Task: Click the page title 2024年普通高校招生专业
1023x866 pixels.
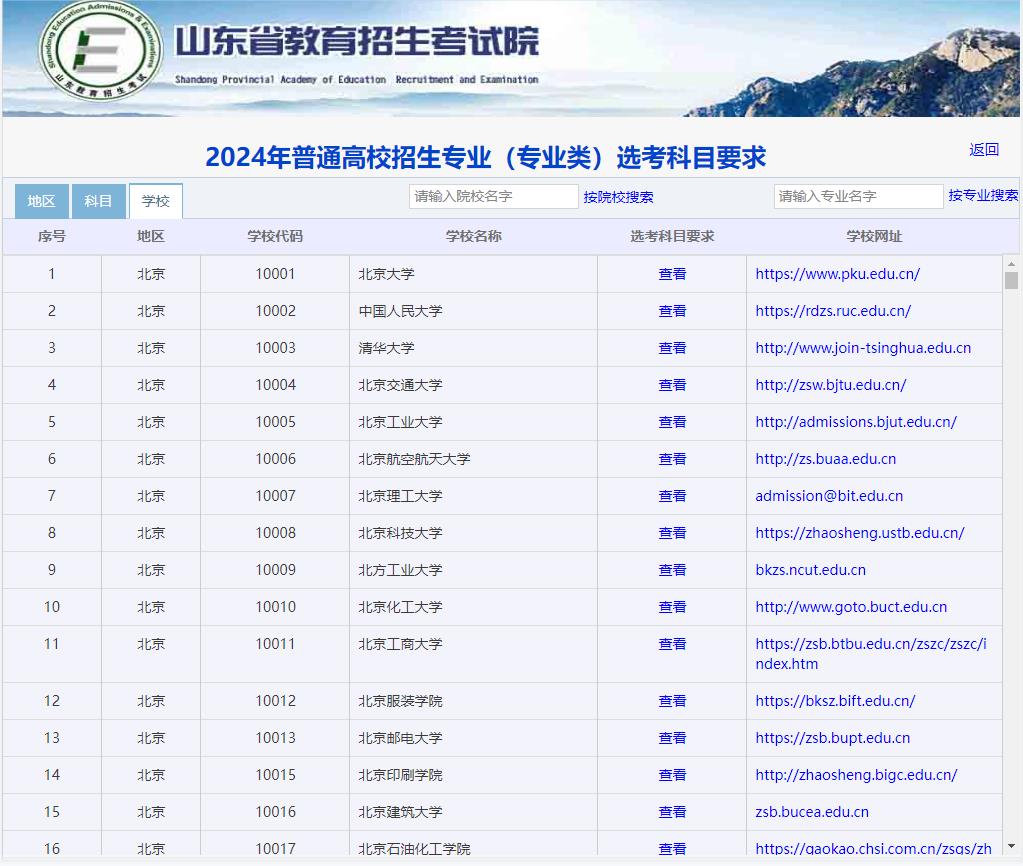Action: [x=485, y=157]
